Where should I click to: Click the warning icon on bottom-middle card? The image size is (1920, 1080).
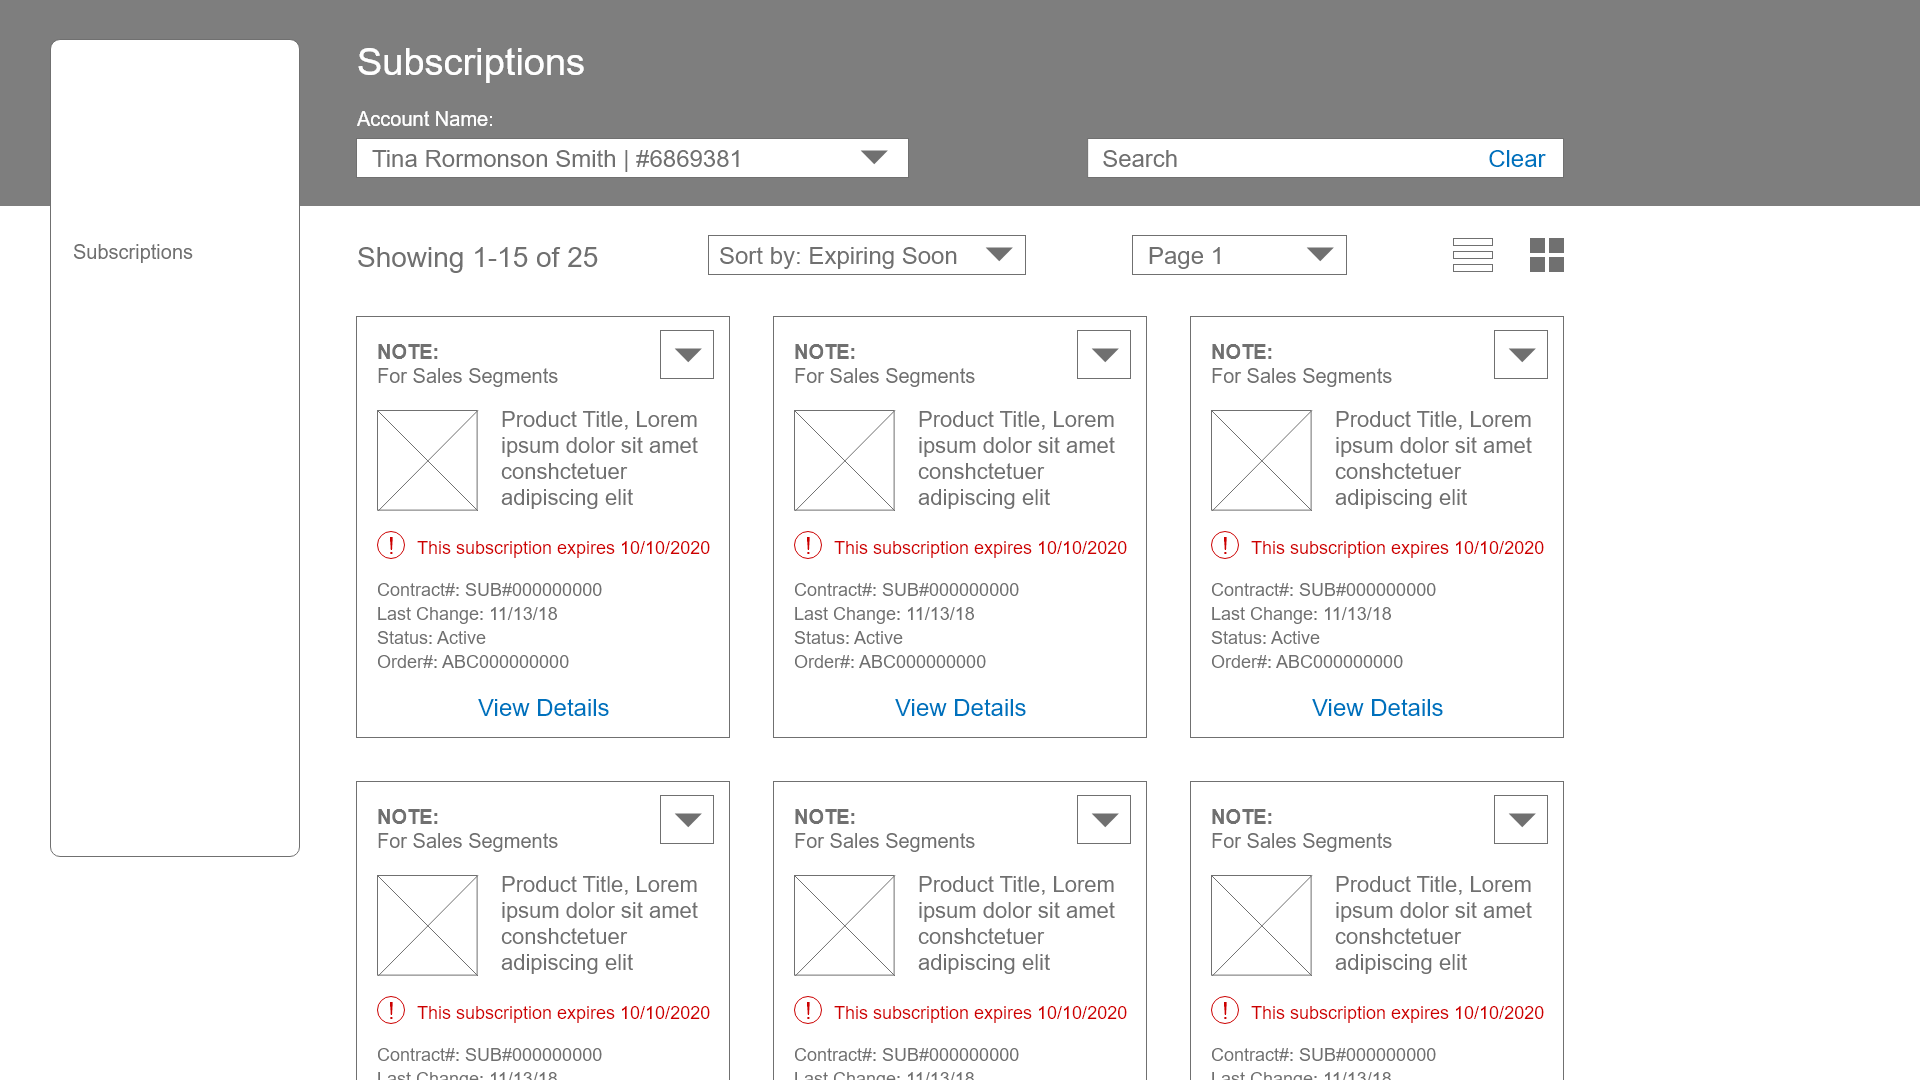tap(808, 1010)
